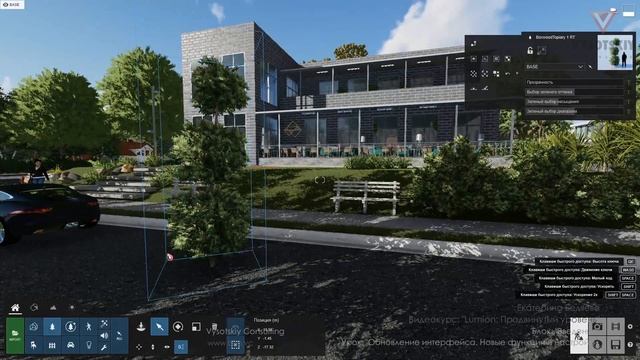This screenshot has height=360, width=640.
Task: Select the Transport car category
Action: (71, 345)
